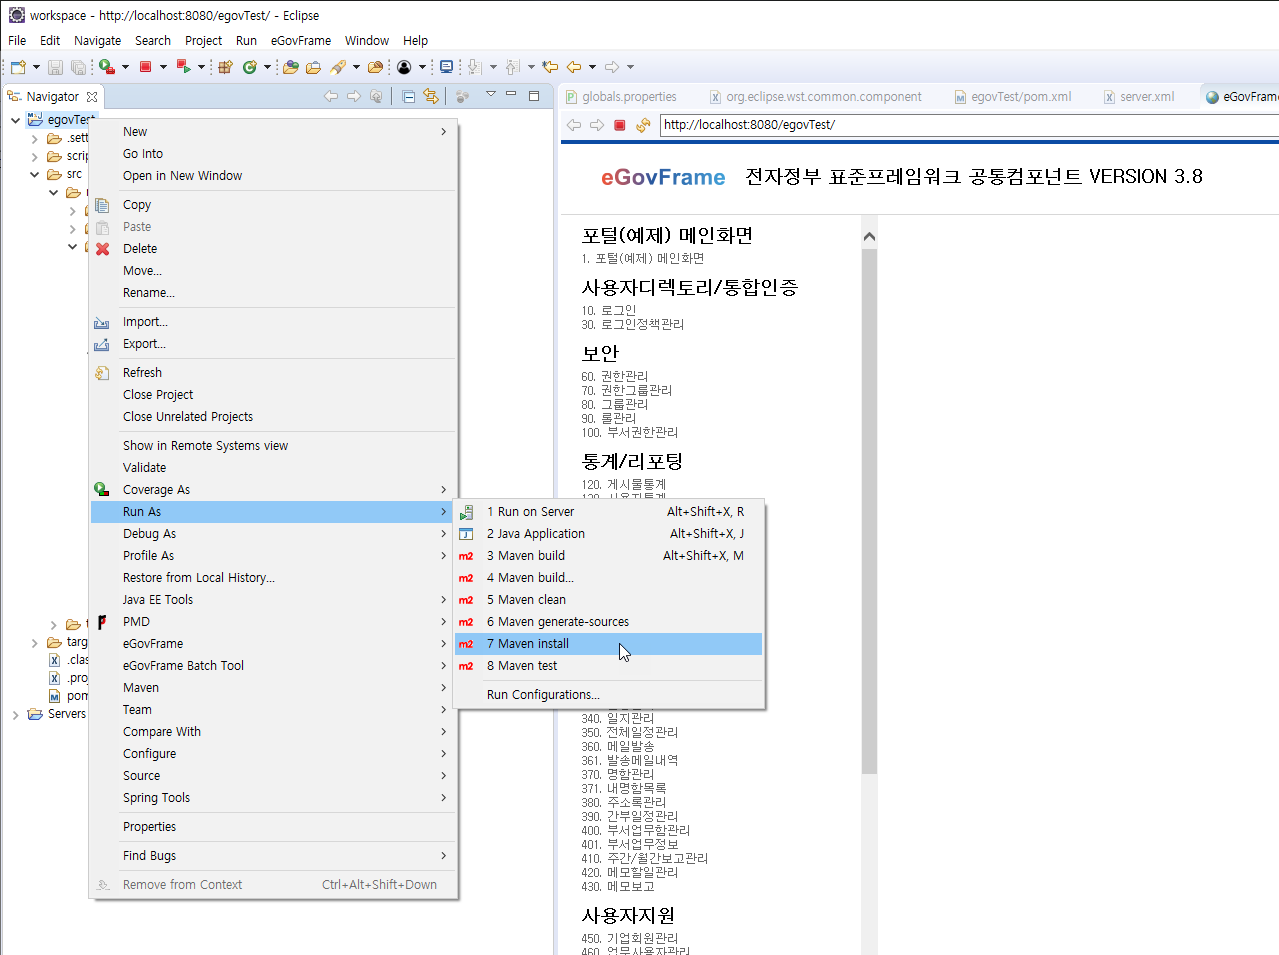The image size is (1279, 955).
Task: Choose Maven build... with ellipsis
Action: pos(608,578)
